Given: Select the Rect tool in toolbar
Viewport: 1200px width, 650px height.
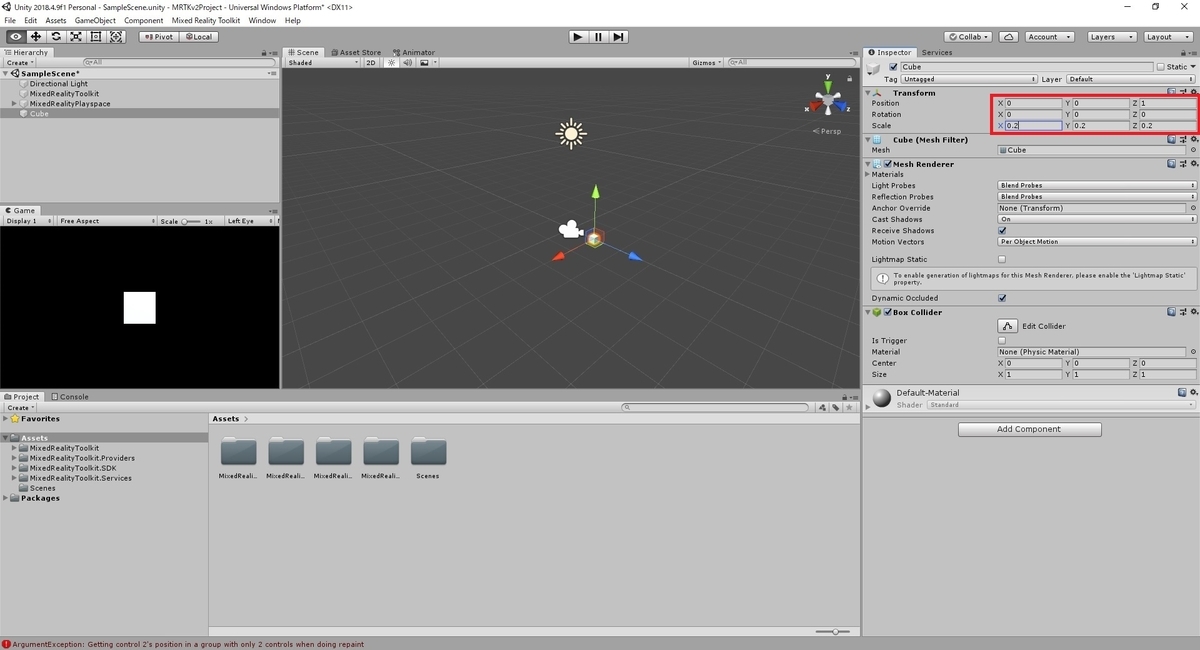Looking at the screenshot, I should (96, 37).
